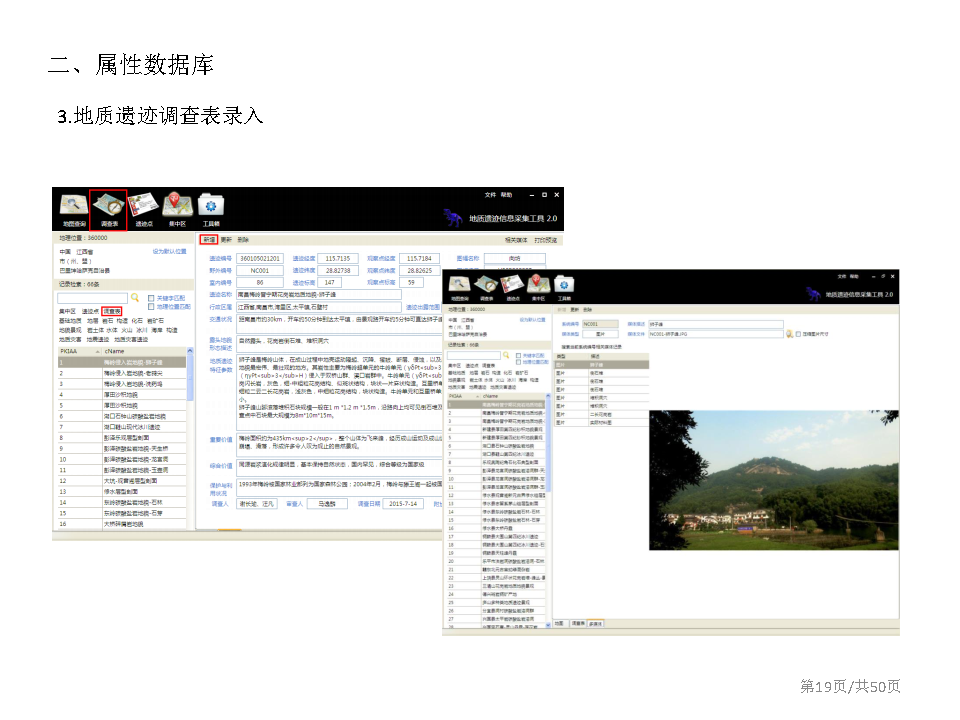This screenshot has width=960, height=720.
Task: Toggle 关键字匹配 checkbox in right window
Action: (519, 355)
